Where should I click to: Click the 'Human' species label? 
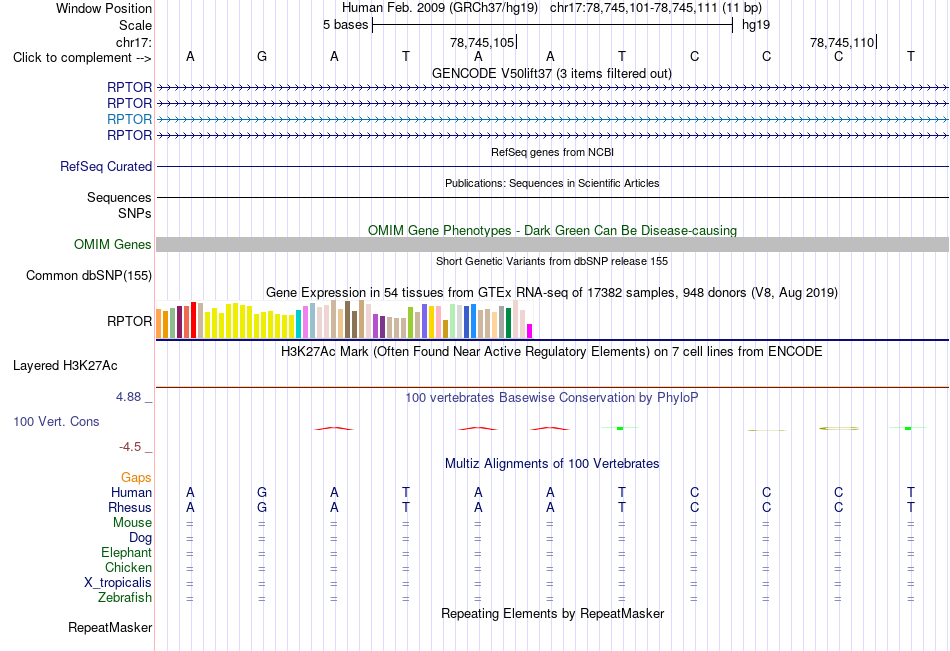point(131,492)
